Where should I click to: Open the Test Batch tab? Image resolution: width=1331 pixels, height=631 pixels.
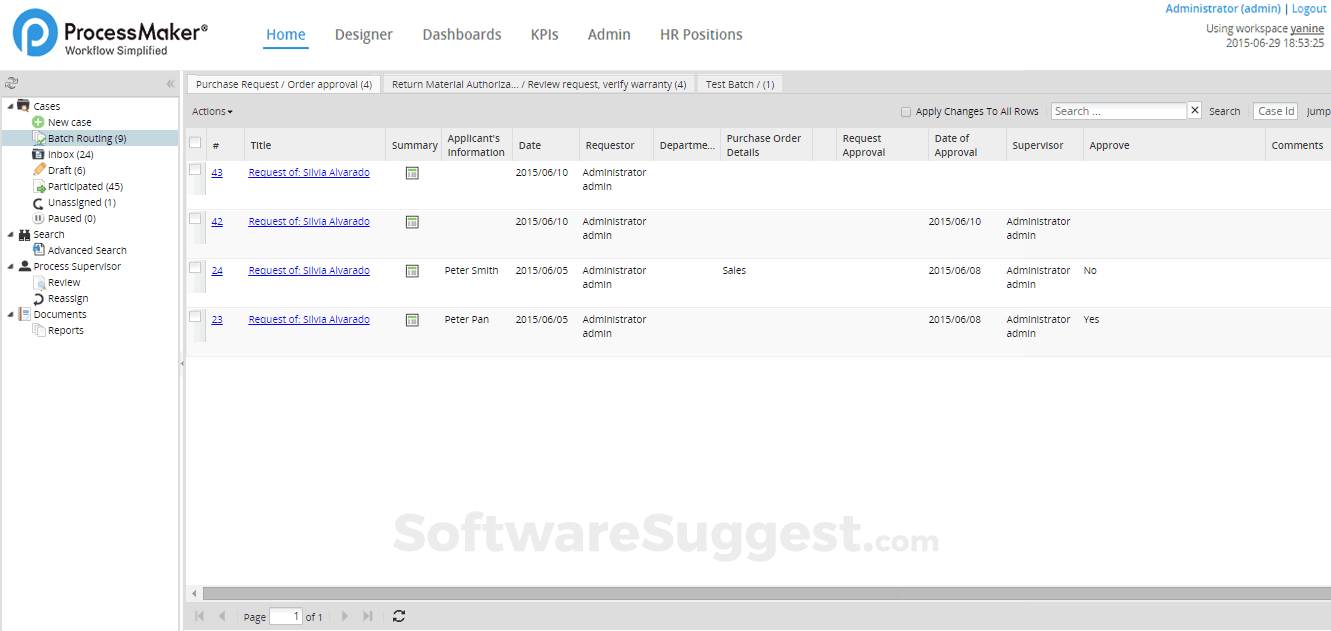tap(738, 84)
